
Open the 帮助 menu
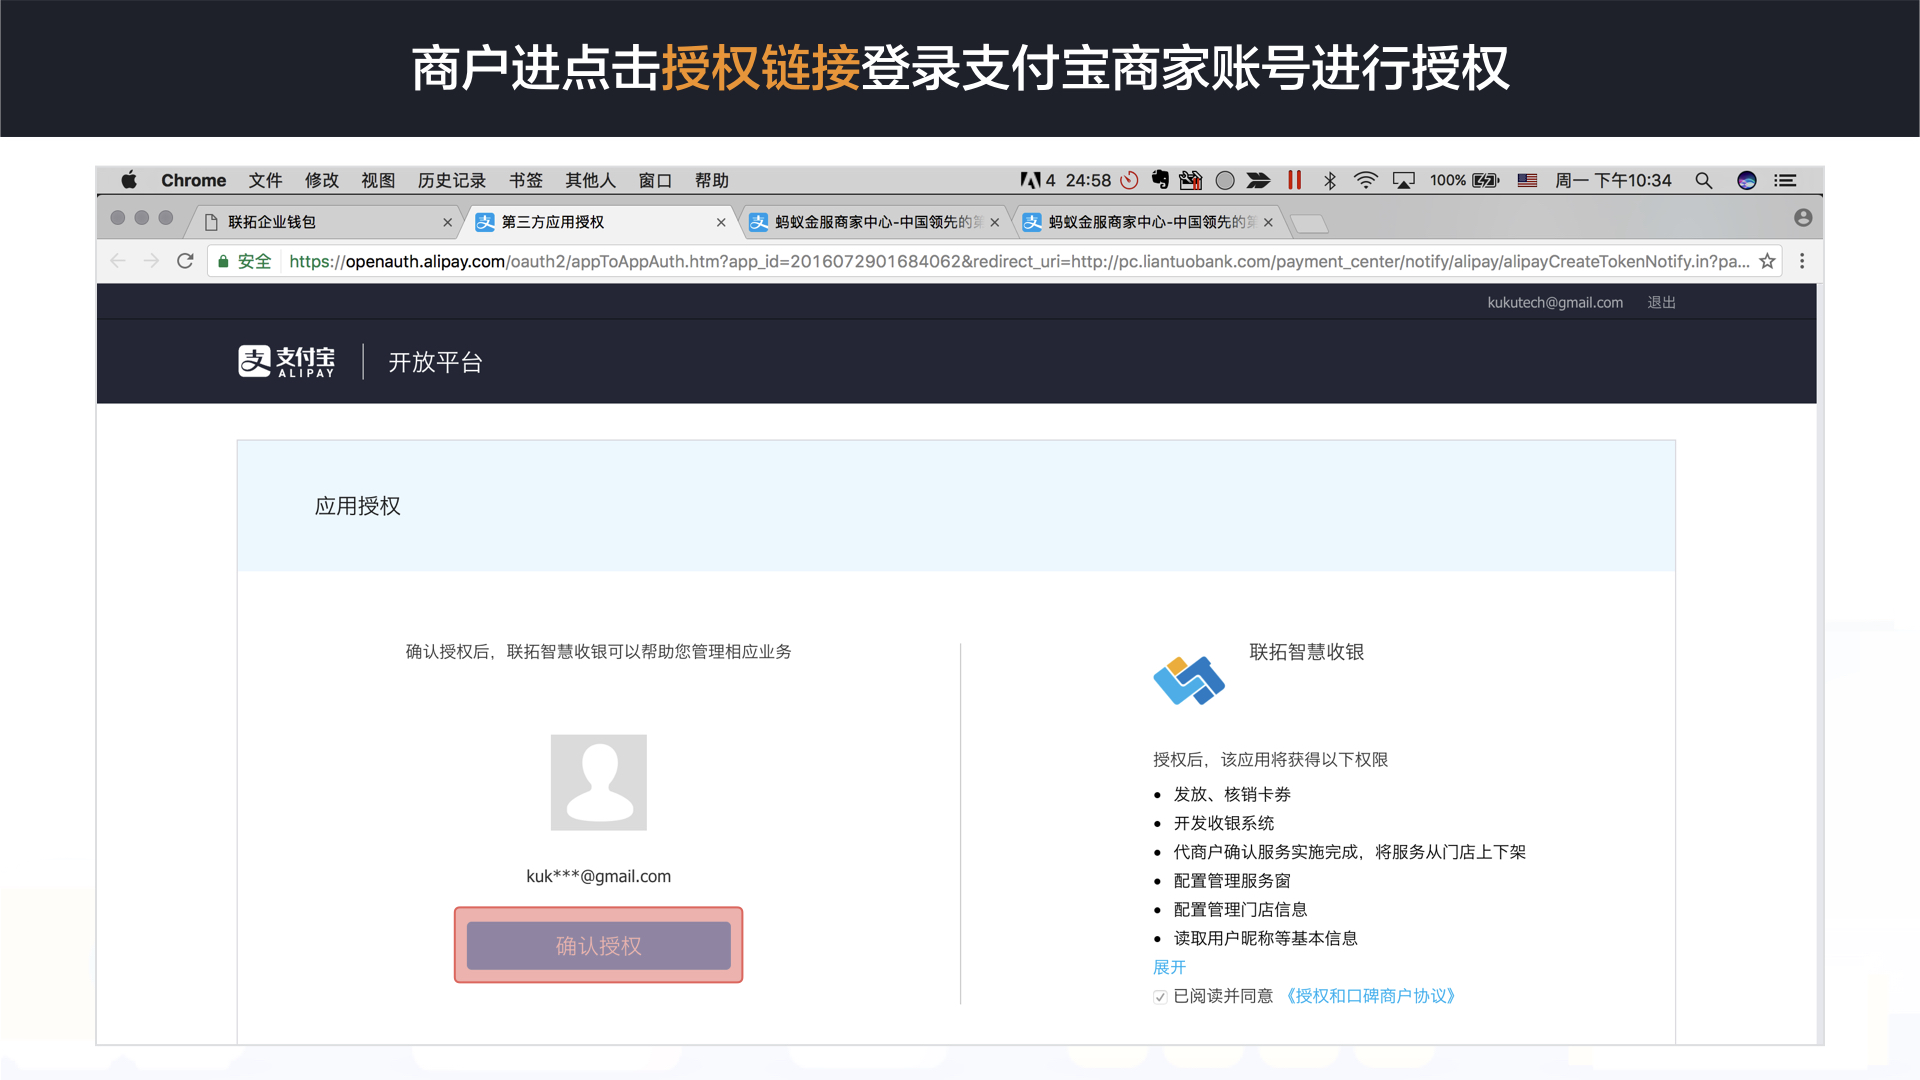coord(712,180)
